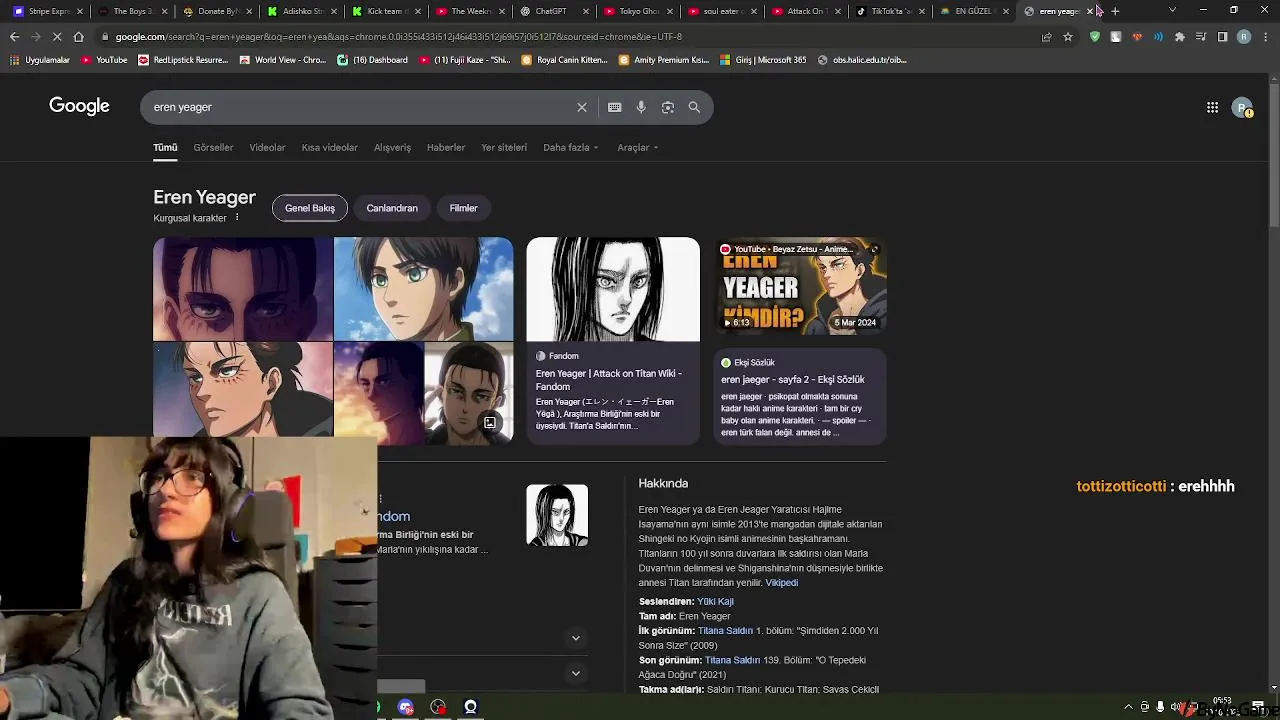
Task: Click the magnifier search button
Action: point(694,107)
